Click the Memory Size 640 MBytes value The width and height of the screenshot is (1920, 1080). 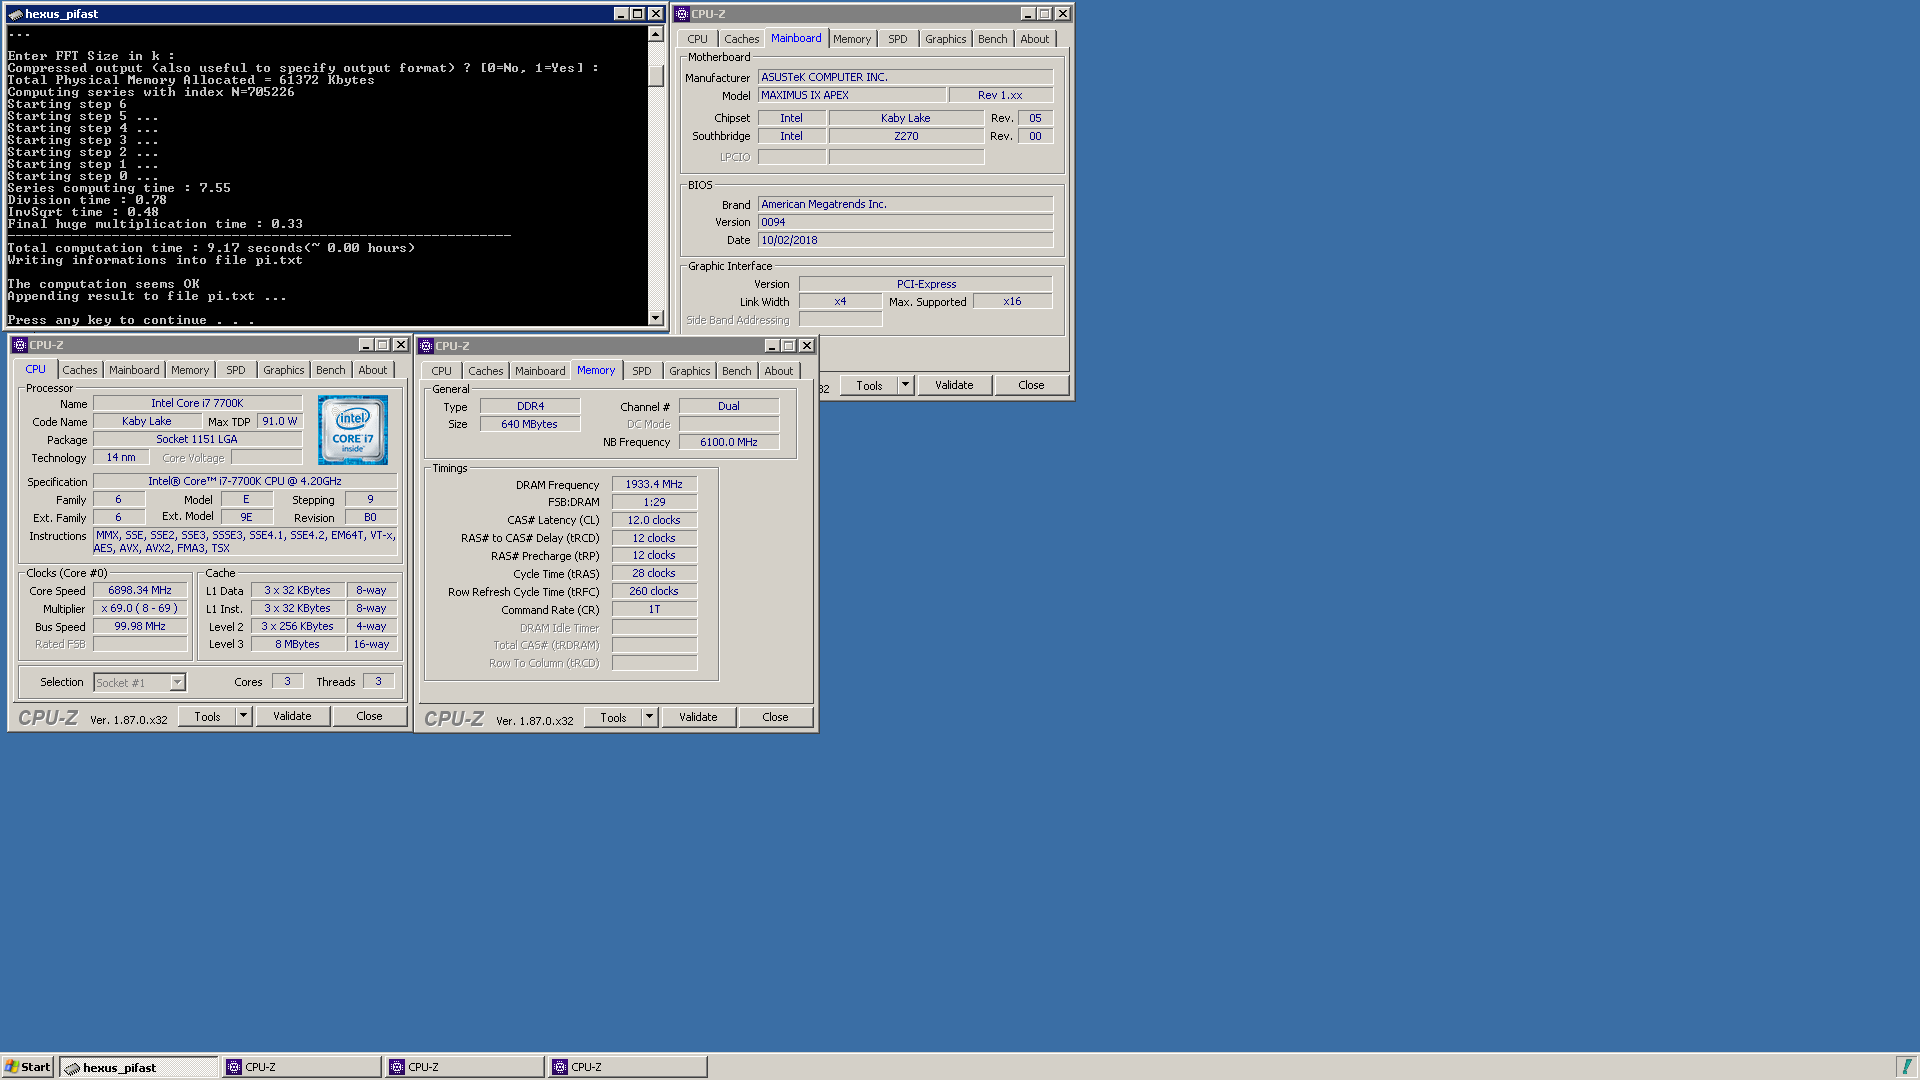tap(530, 424)
